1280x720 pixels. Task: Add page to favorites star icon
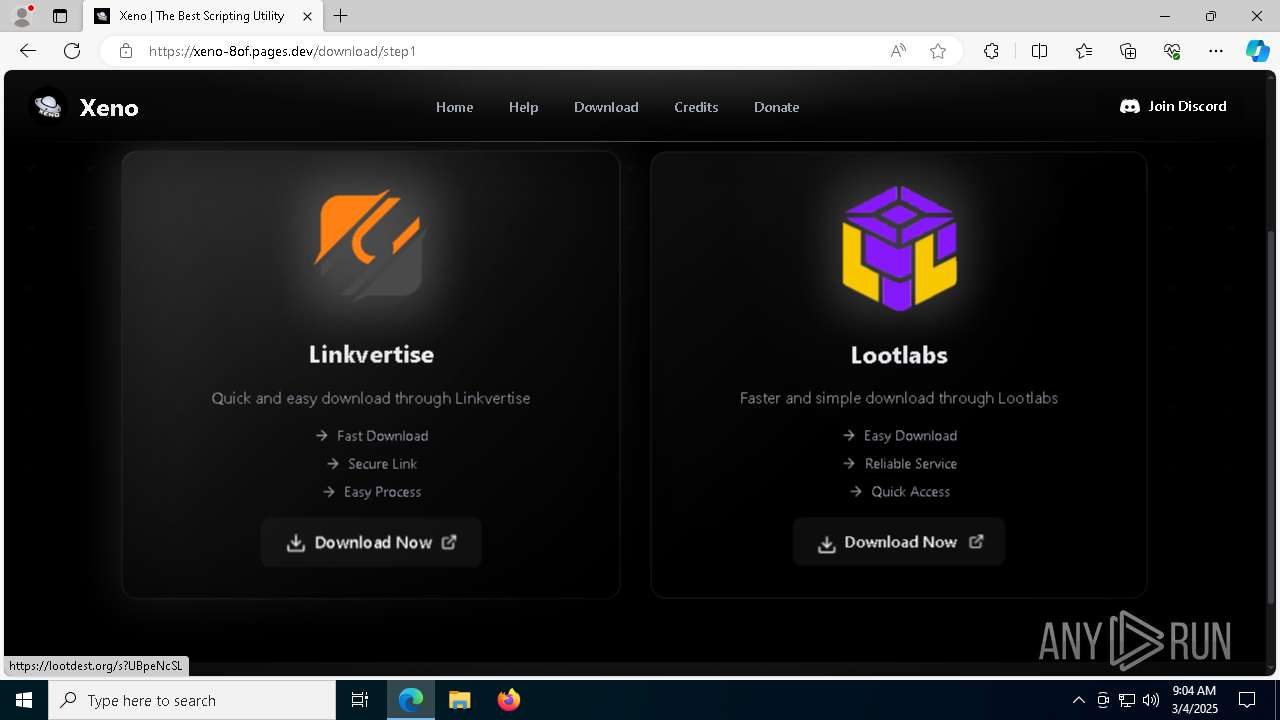click(938, 51)
